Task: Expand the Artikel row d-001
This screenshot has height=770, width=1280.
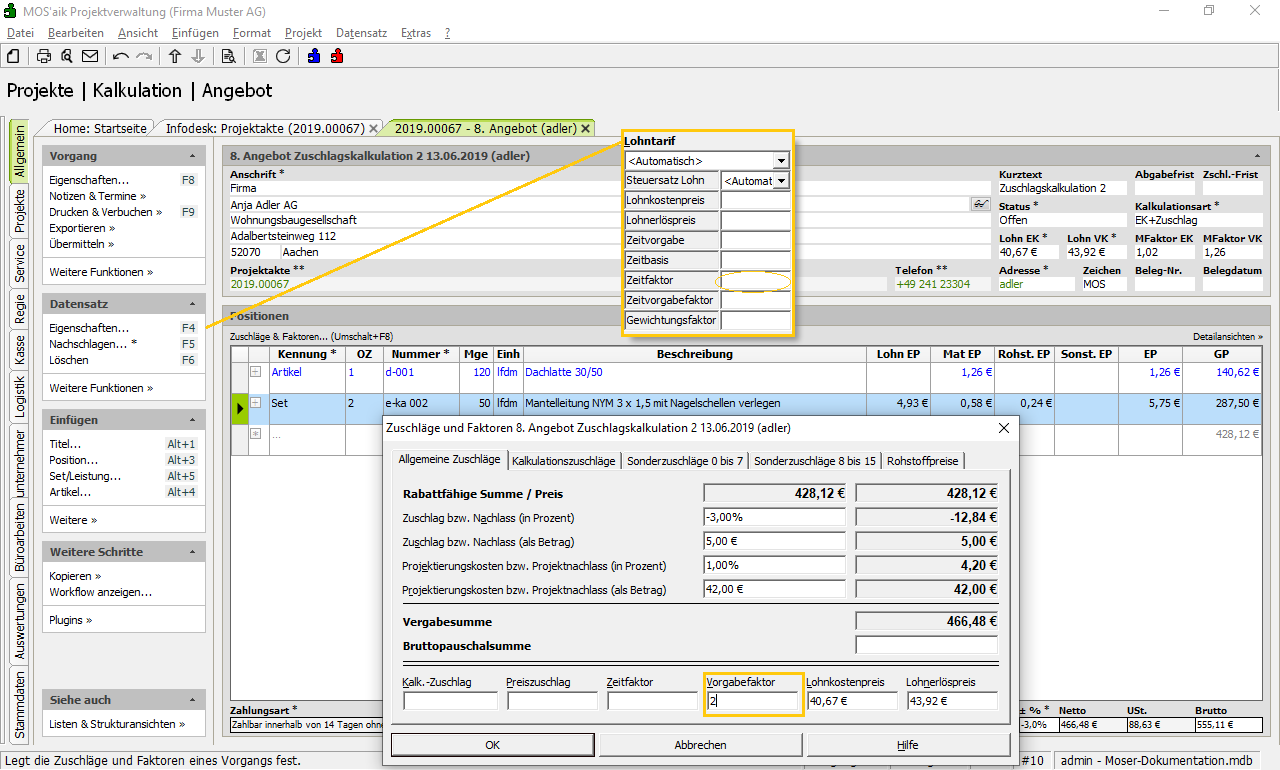Action: tap(255, 372)
